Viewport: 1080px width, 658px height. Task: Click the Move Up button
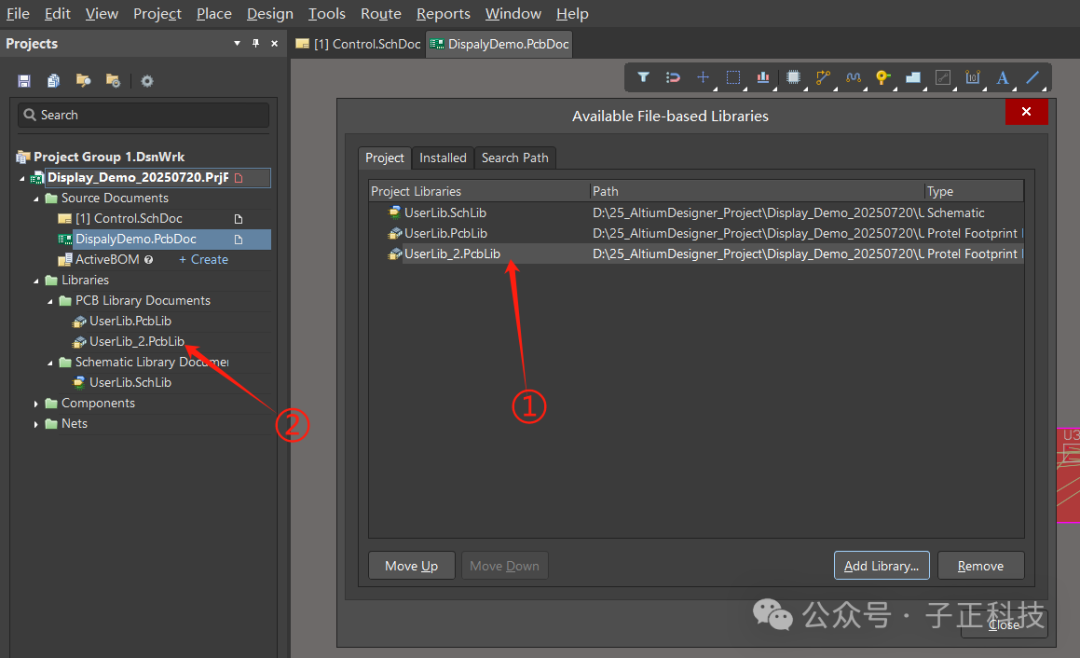tap(411, 566)
